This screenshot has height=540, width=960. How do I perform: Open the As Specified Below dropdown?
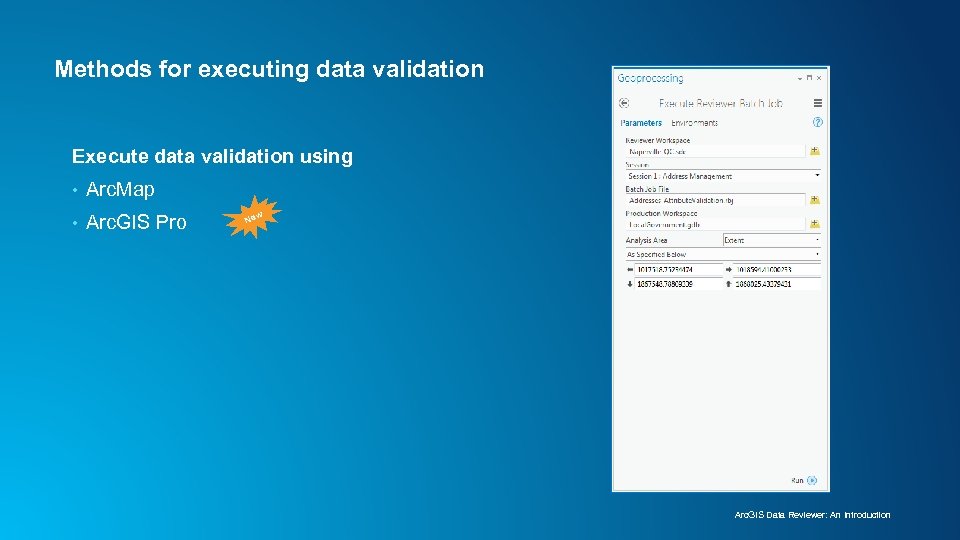pos(722,254)
